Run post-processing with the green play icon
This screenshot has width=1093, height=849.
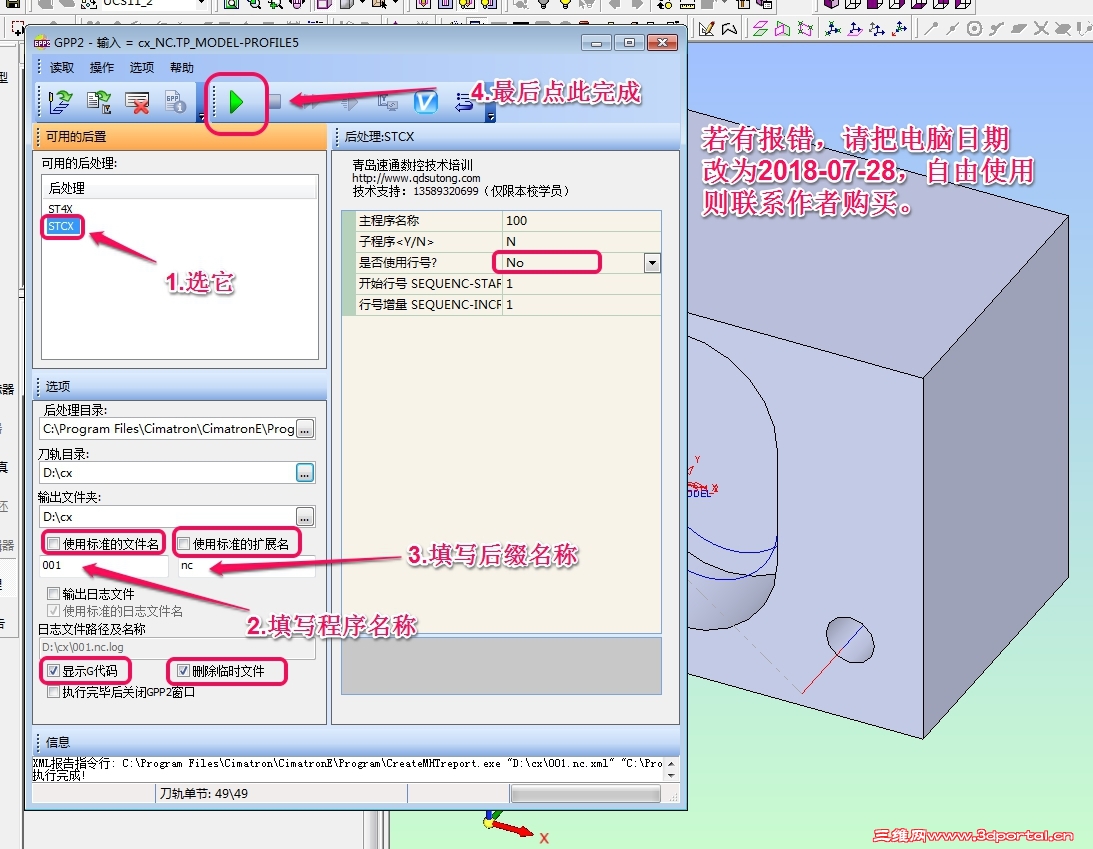[236, 102]
